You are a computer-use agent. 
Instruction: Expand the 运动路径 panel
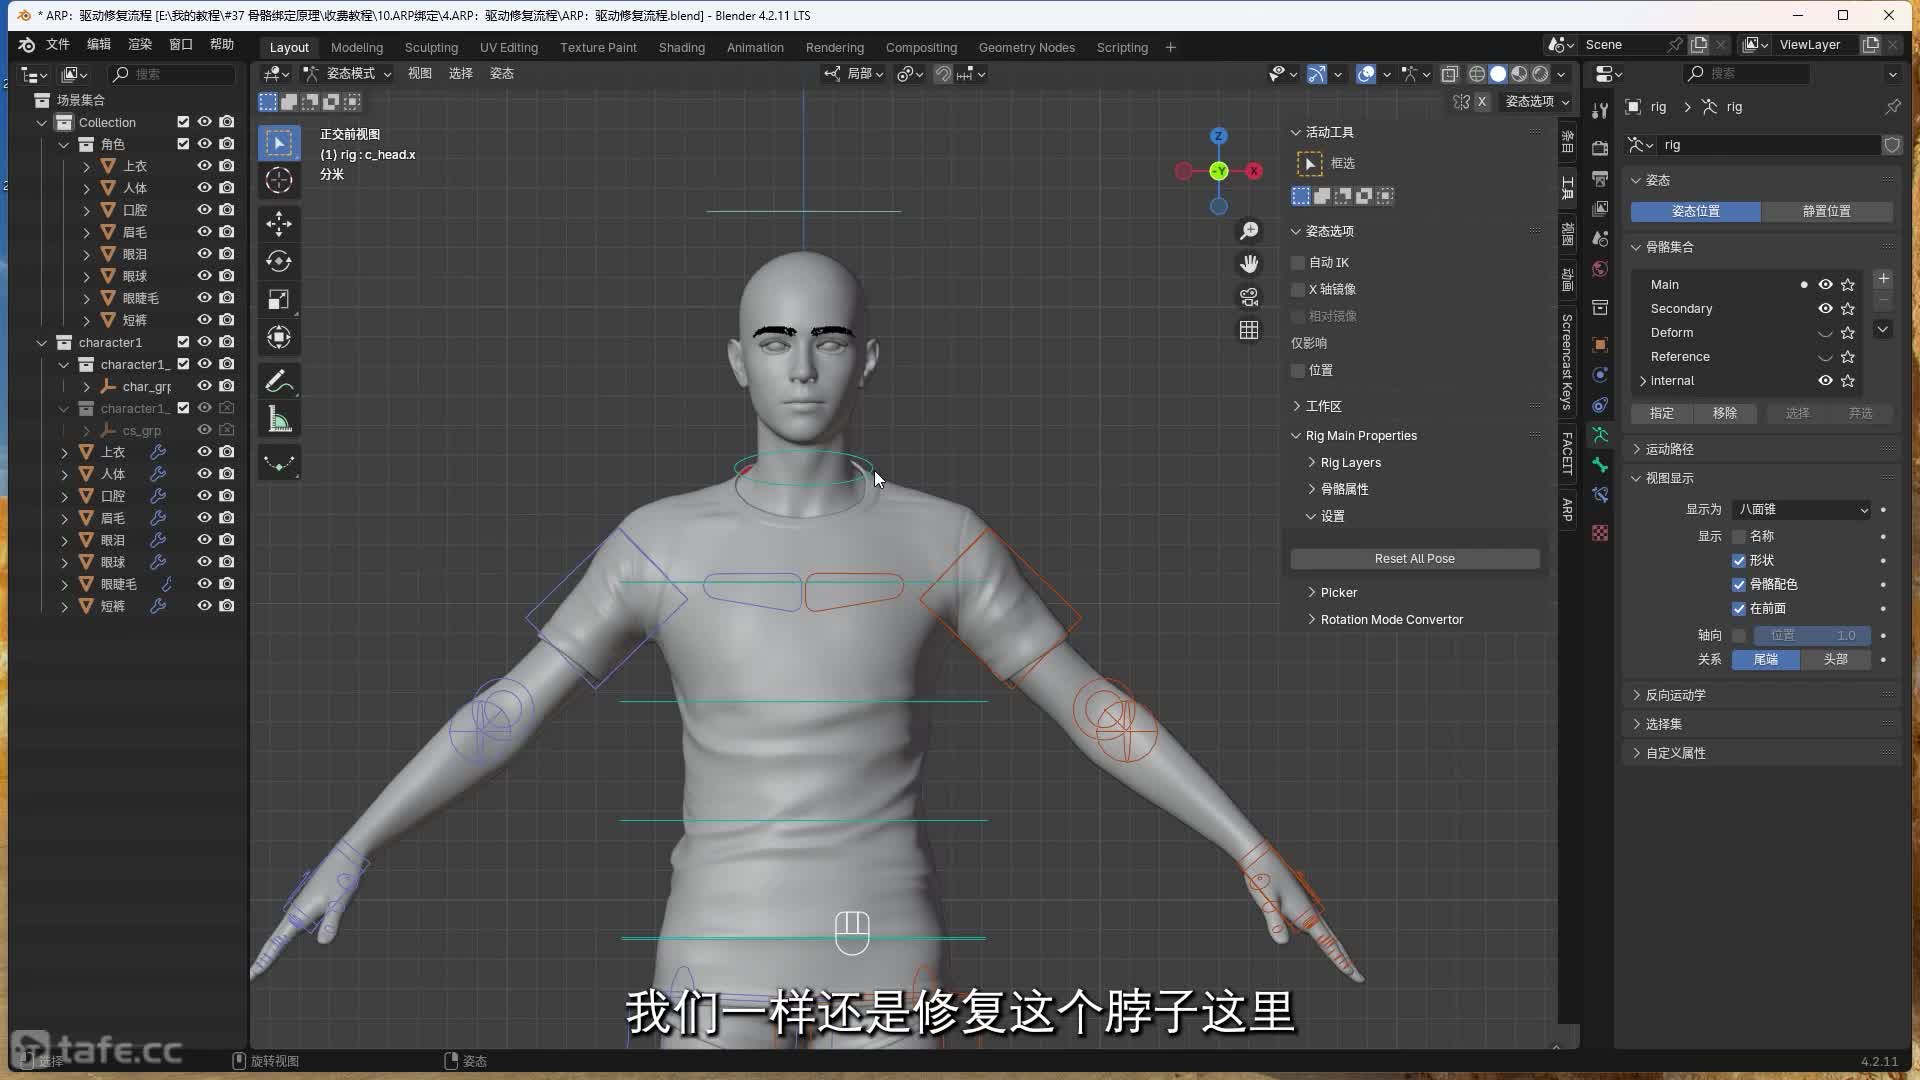(x=1669, y=449)
